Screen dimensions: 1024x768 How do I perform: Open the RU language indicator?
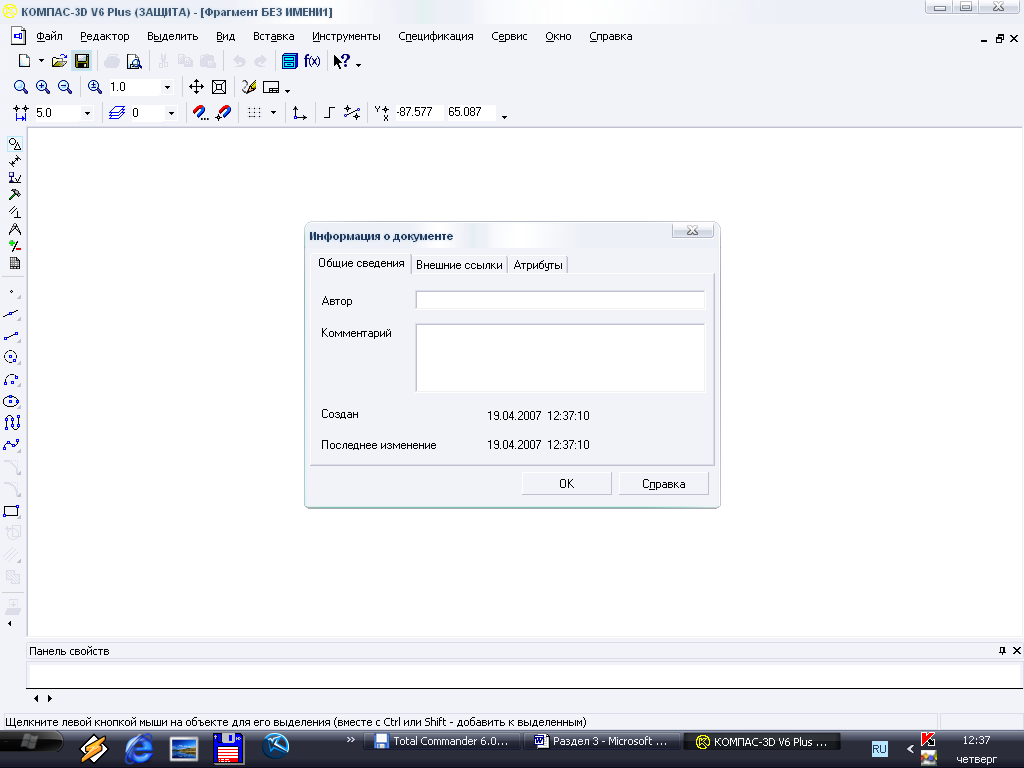pos(880,749)
